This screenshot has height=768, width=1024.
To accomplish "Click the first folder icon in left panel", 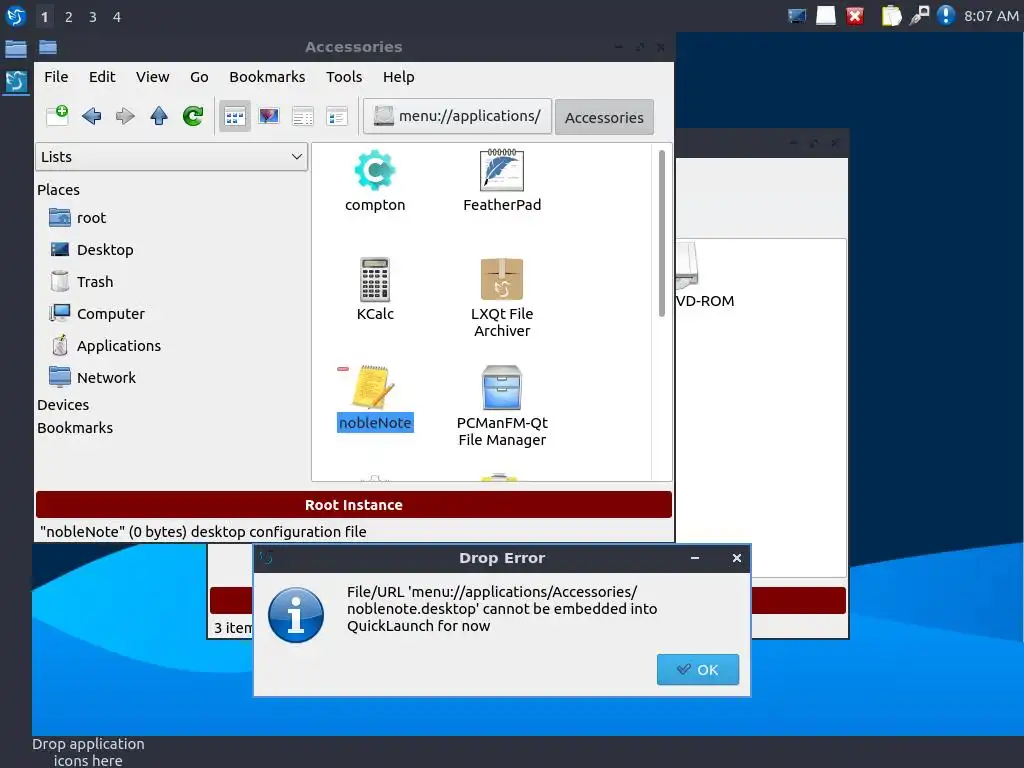I will point(16,49).
